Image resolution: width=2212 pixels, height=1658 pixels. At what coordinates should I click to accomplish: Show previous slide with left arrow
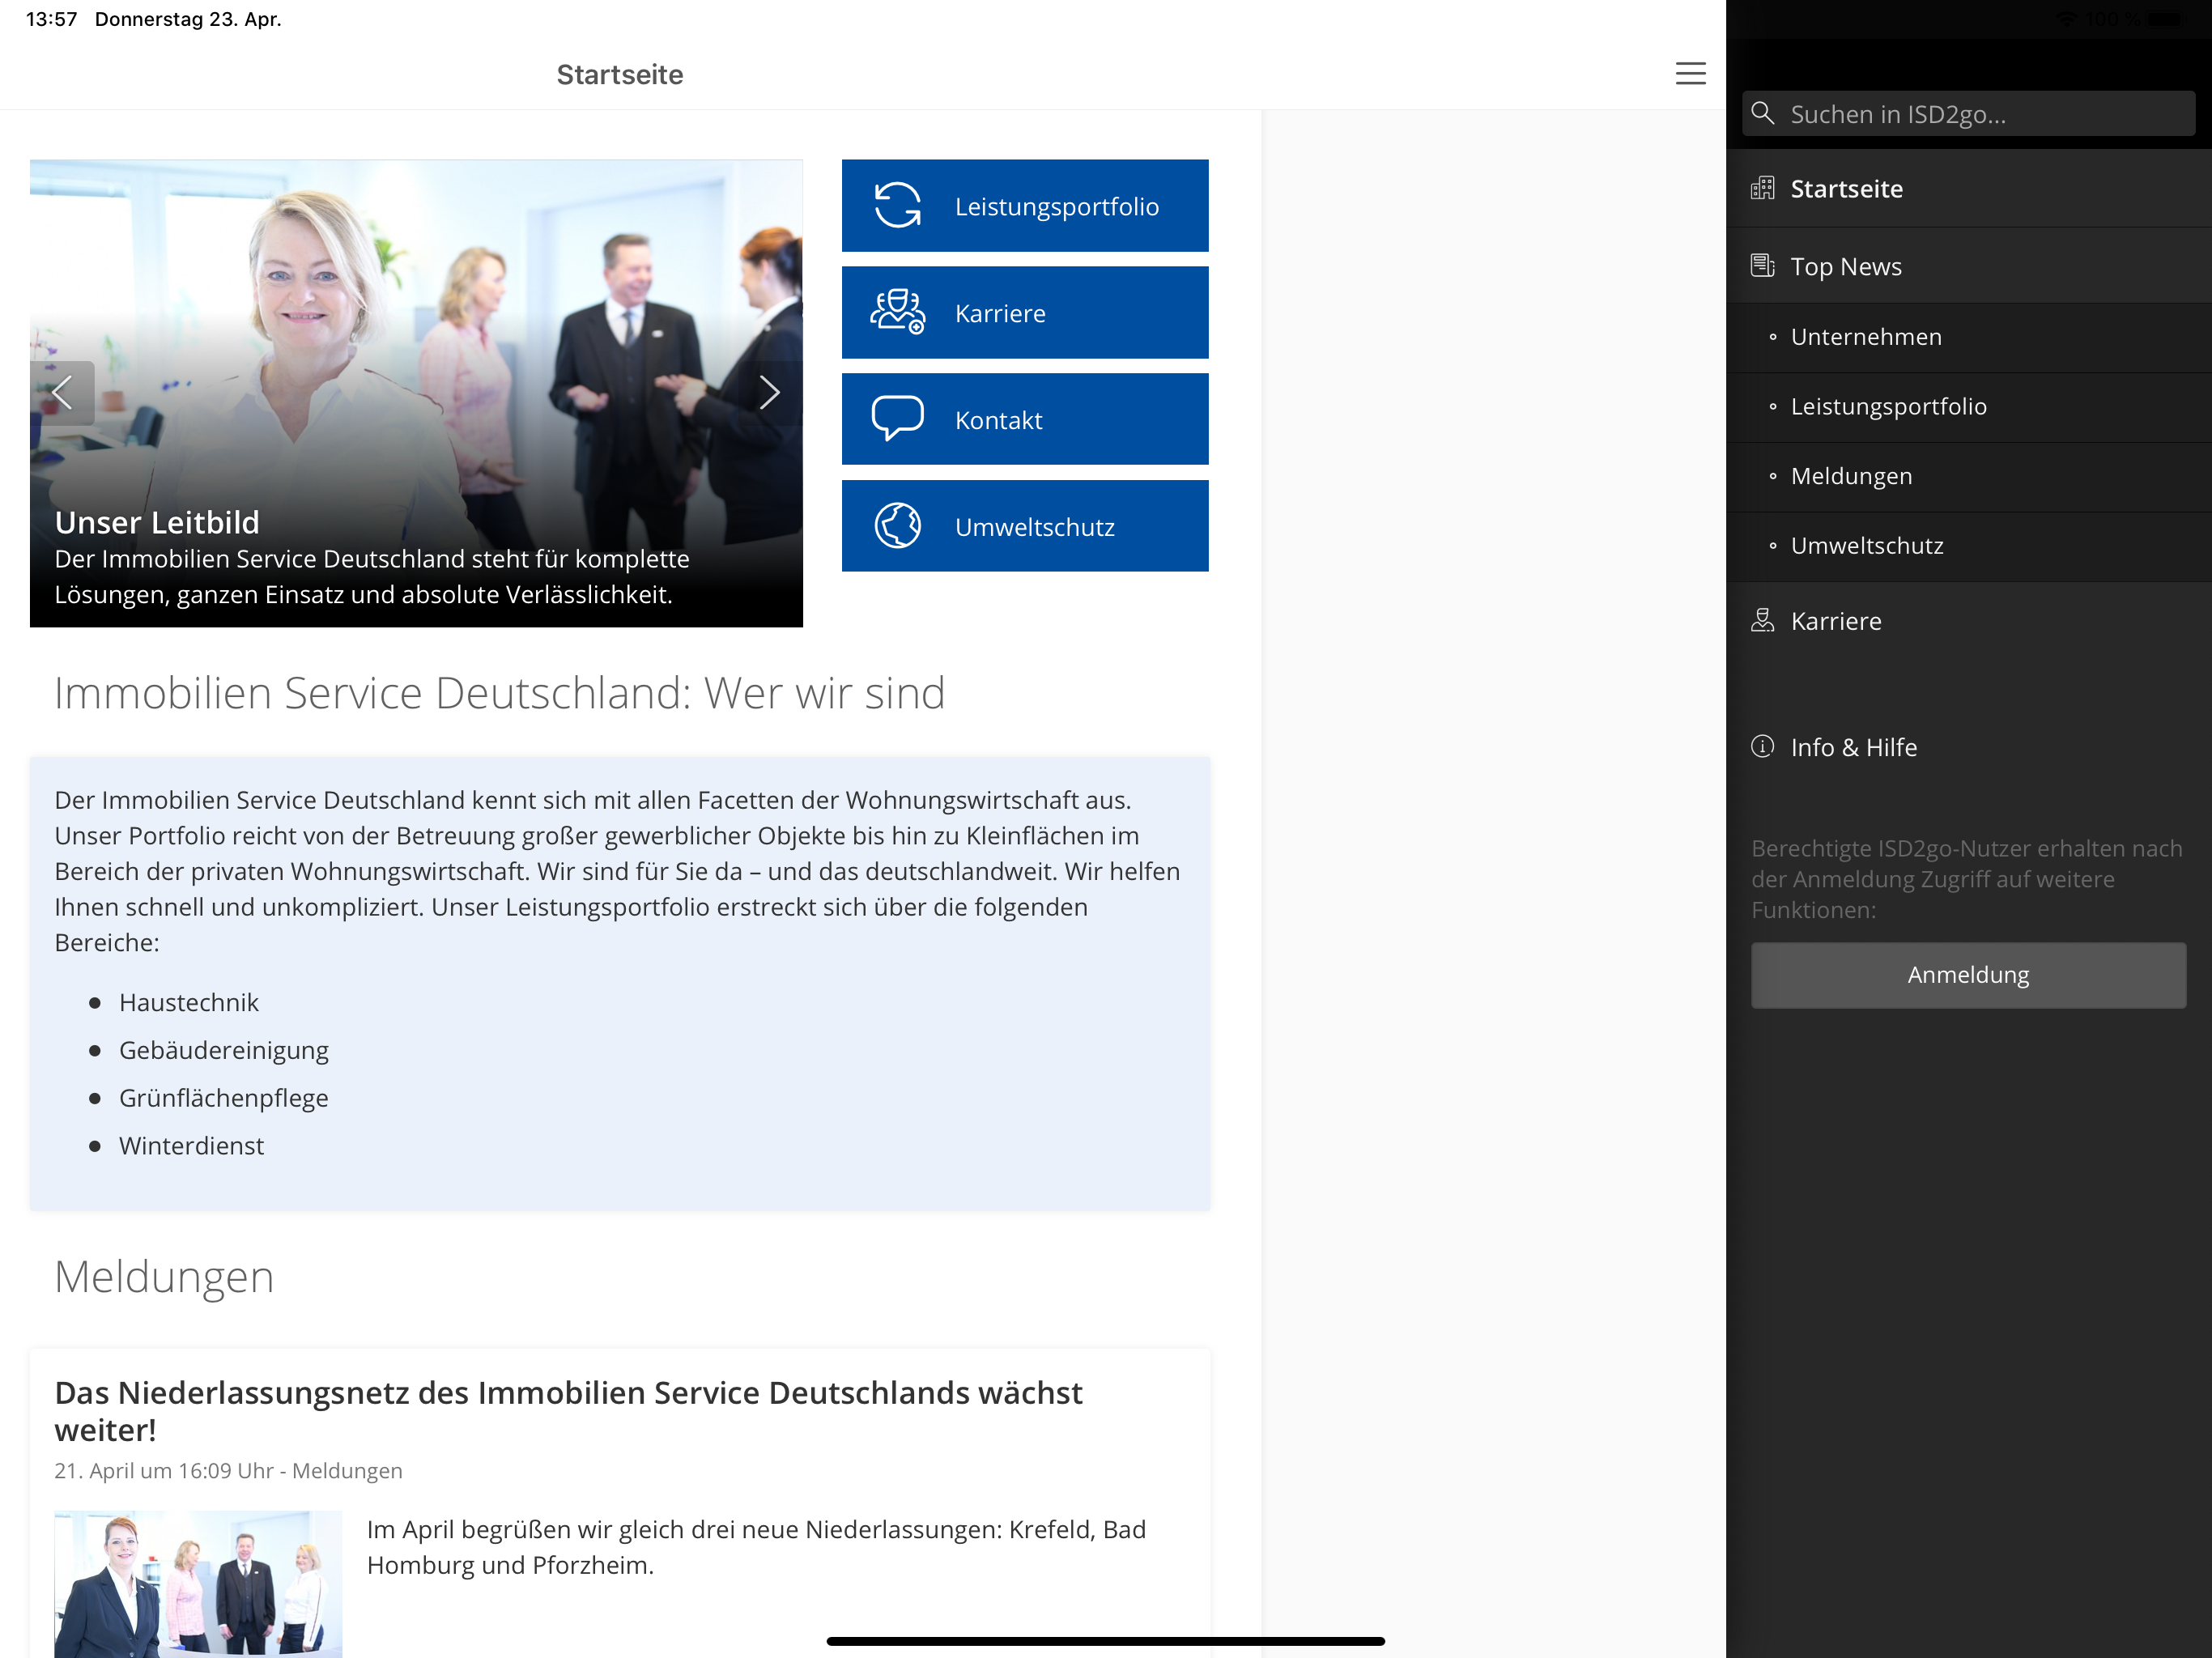(x=62, y=393)
